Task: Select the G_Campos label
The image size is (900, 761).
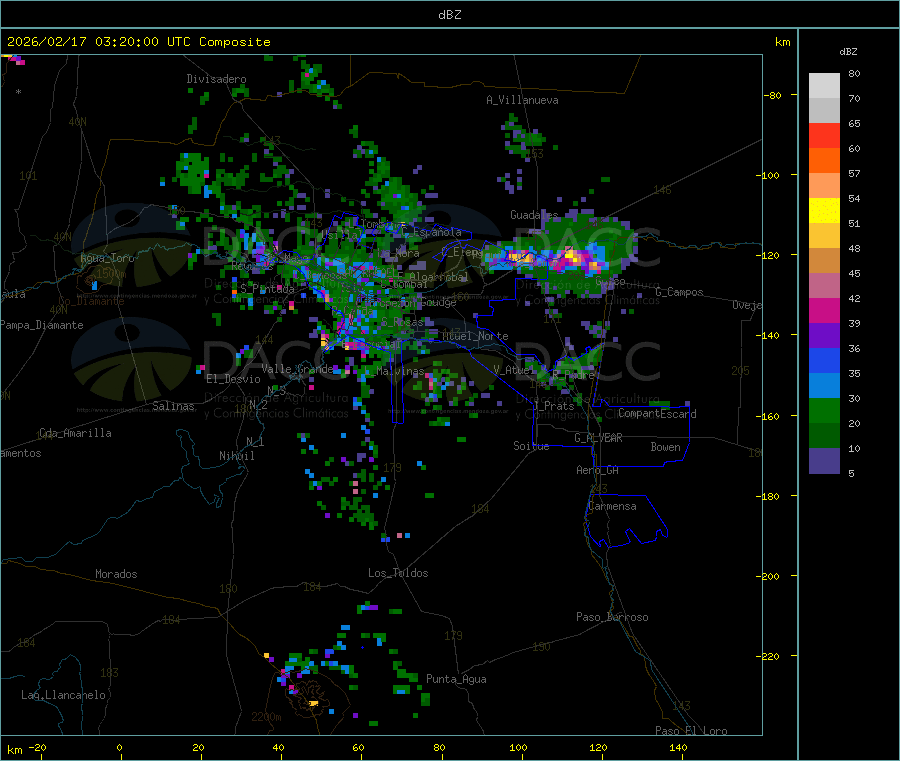Action: 679,292
